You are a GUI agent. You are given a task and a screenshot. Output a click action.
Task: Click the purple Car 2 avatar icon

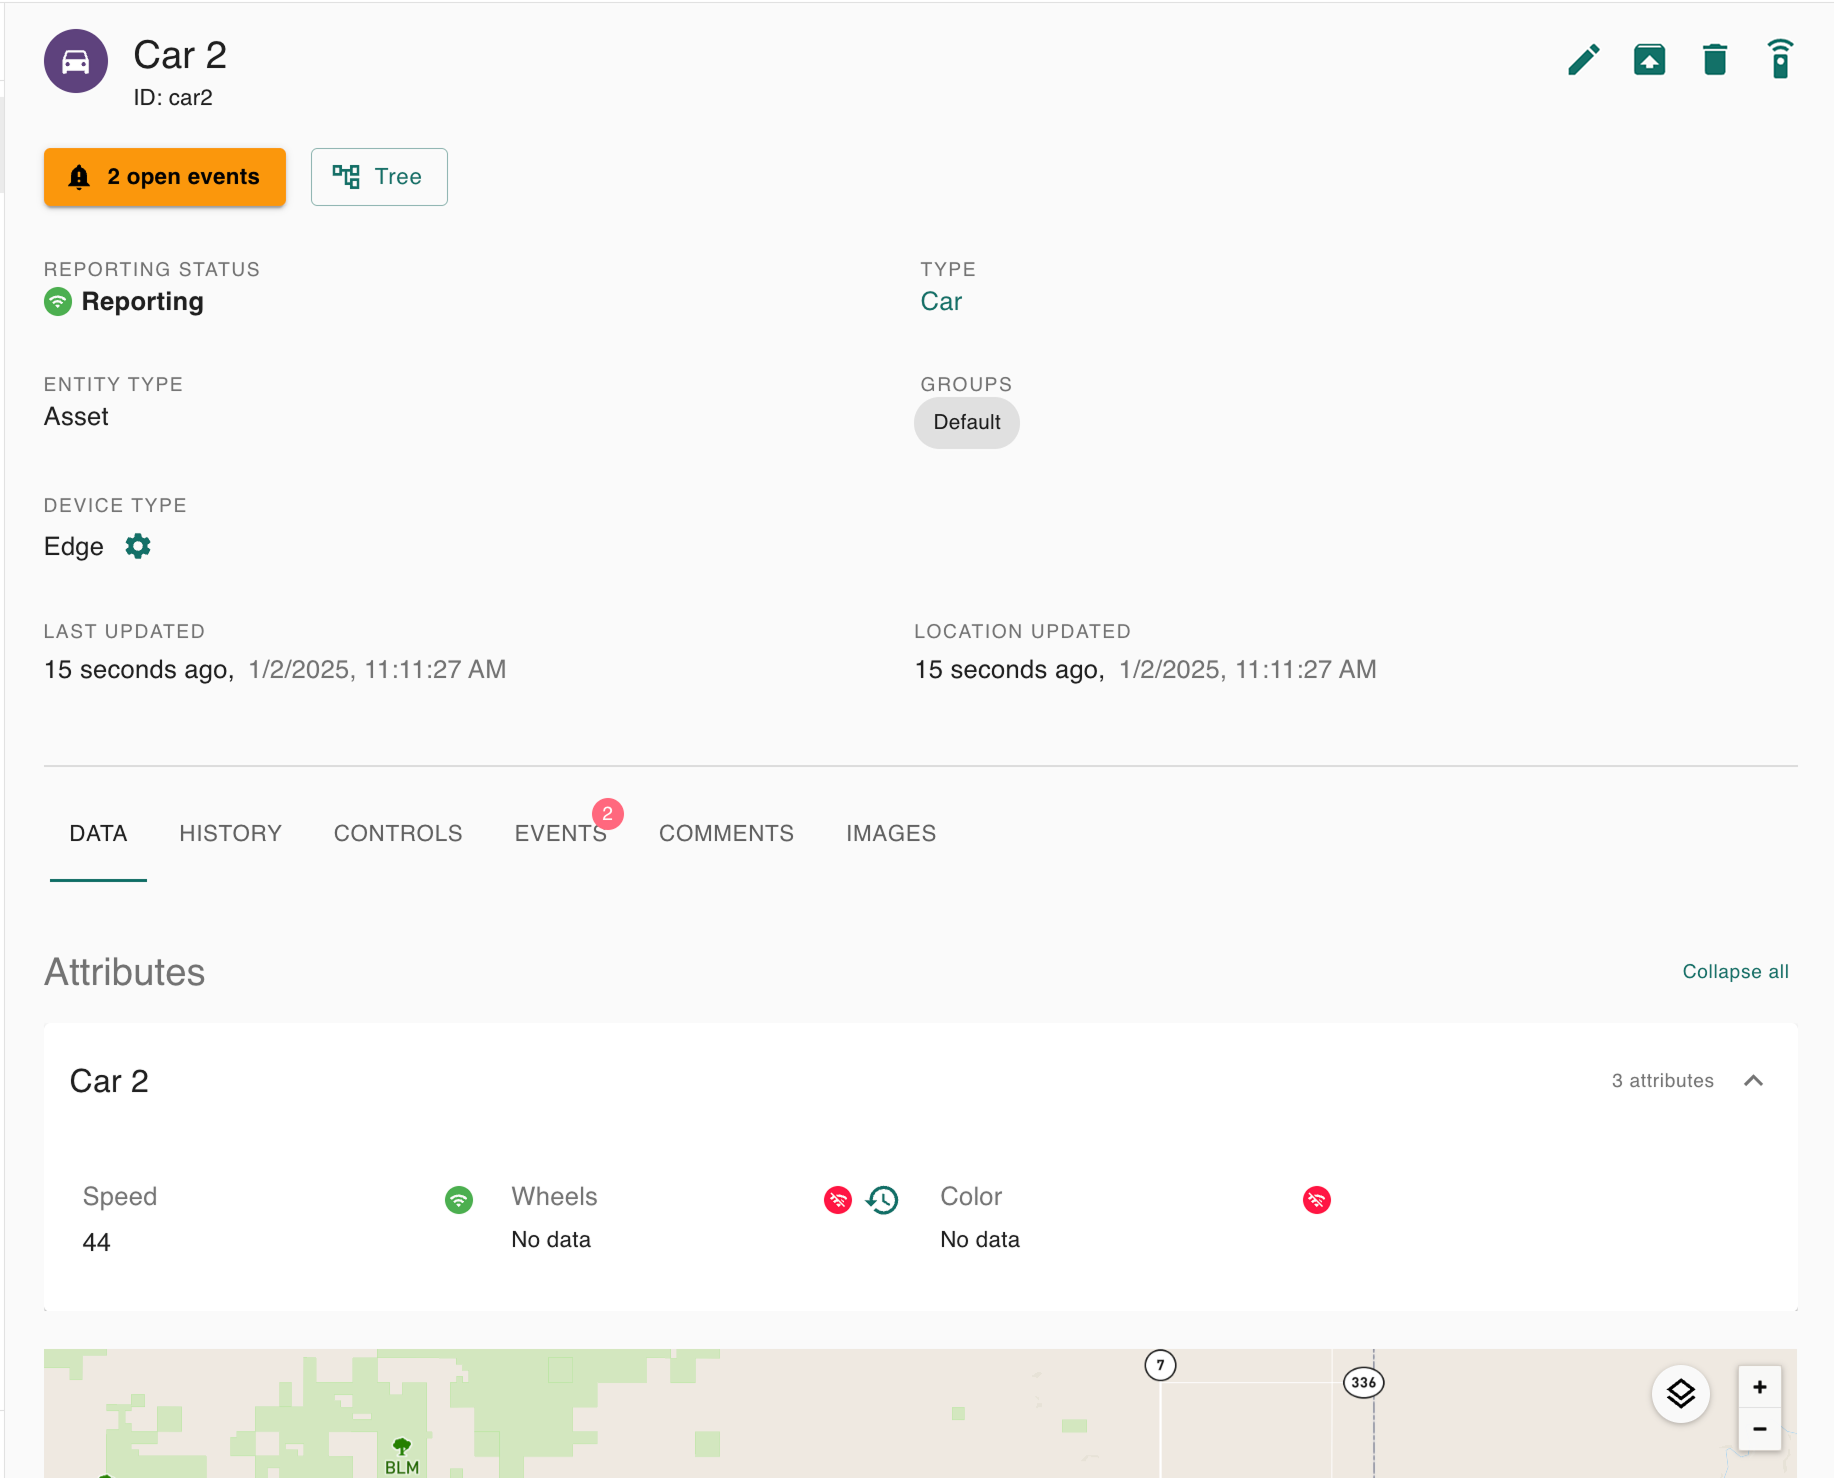point(76,61)
